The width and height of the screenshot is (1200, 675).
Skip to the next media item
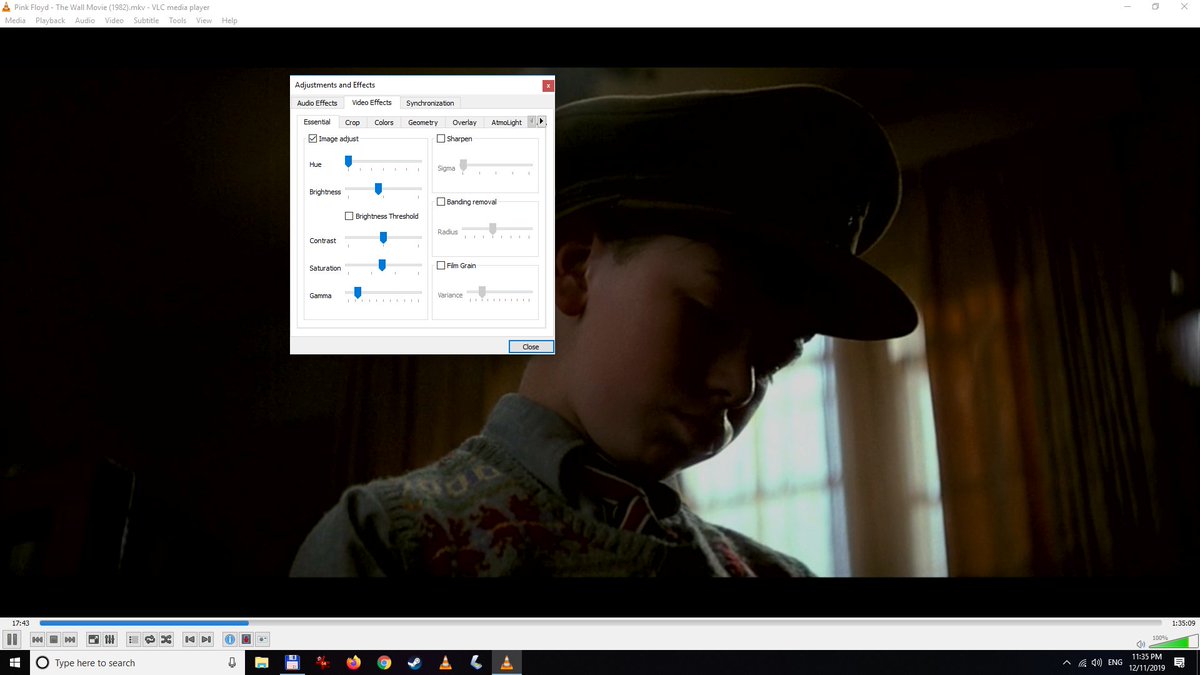pyautogui.click(x=70, y=639)
